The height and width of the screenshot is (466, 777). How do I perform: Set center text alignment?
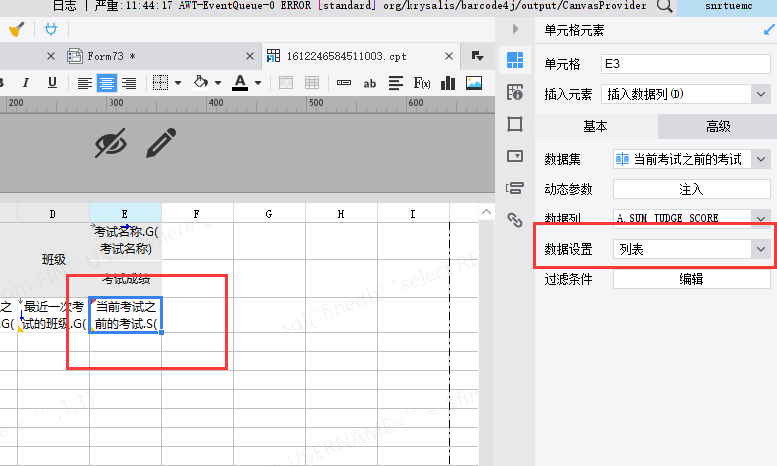click(107, 83)
